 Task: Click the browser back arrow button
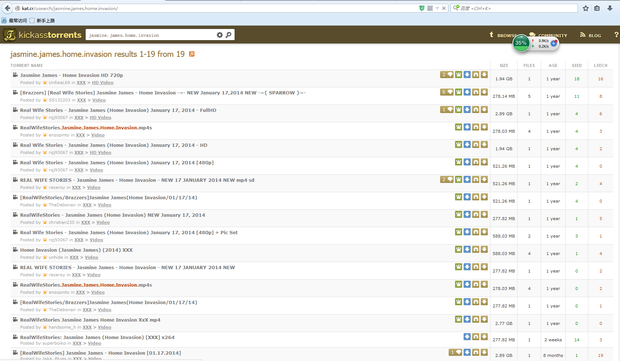click(x=7, y=8)
